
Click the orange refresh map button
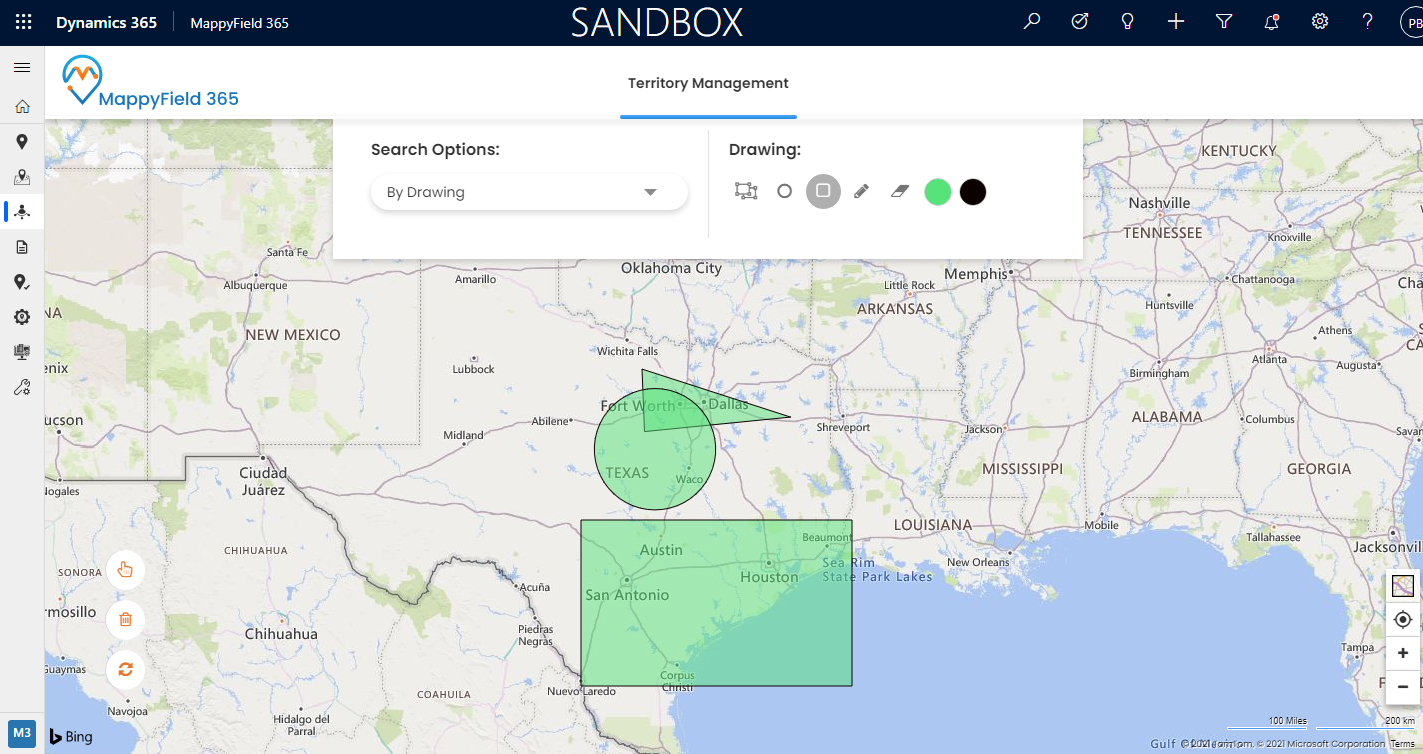125,669
